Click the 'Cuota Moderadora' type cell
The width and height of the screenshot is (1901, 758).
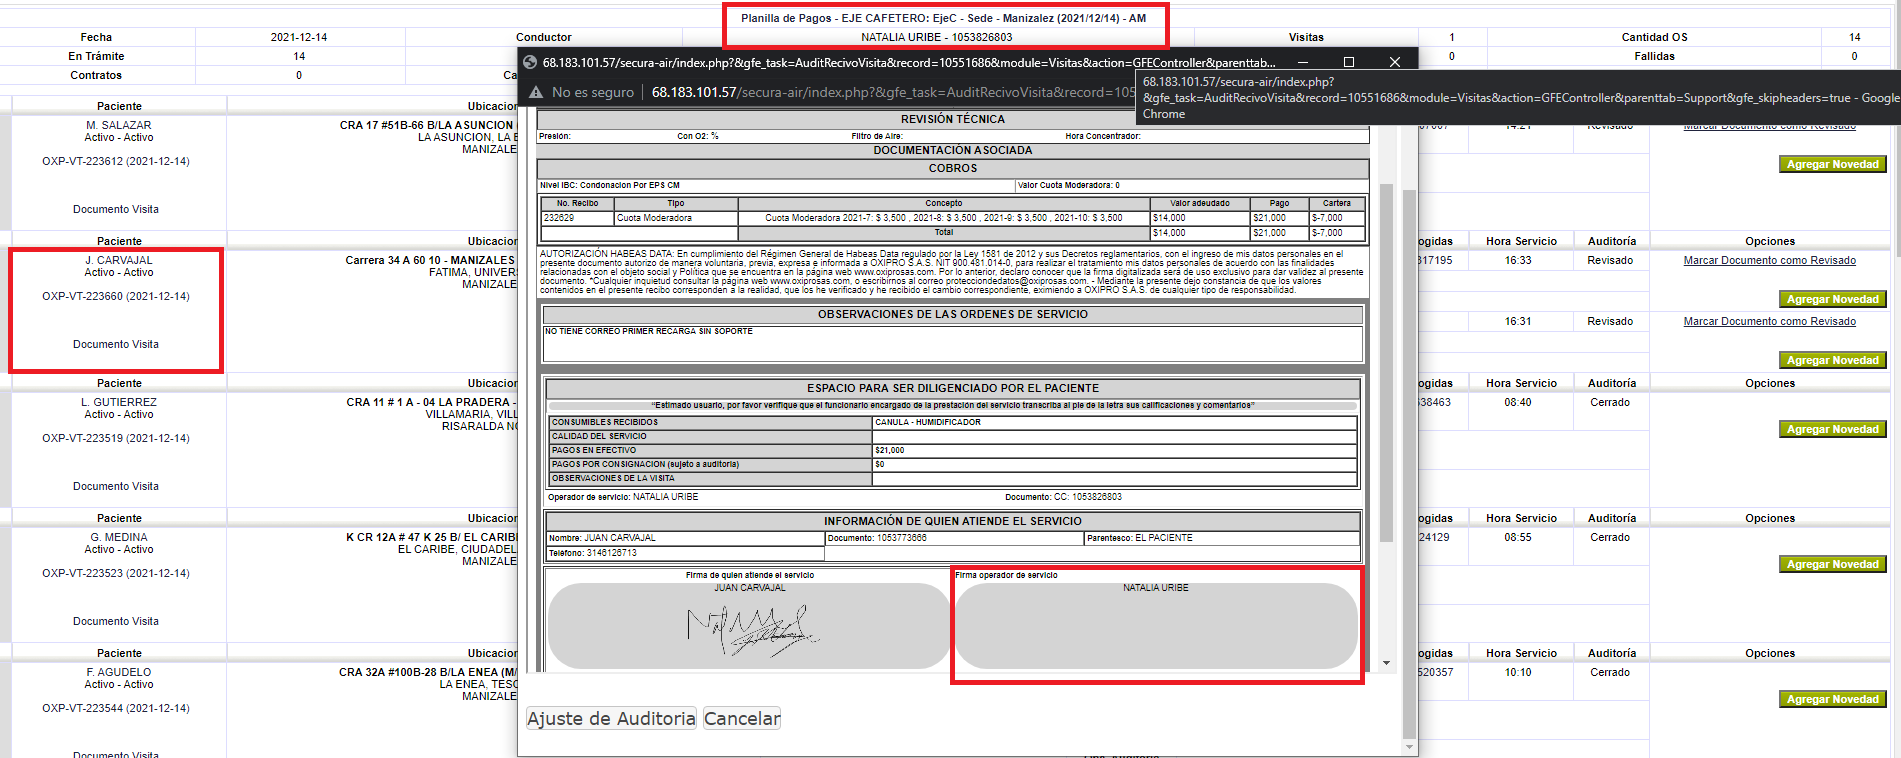tap(676, 218)
